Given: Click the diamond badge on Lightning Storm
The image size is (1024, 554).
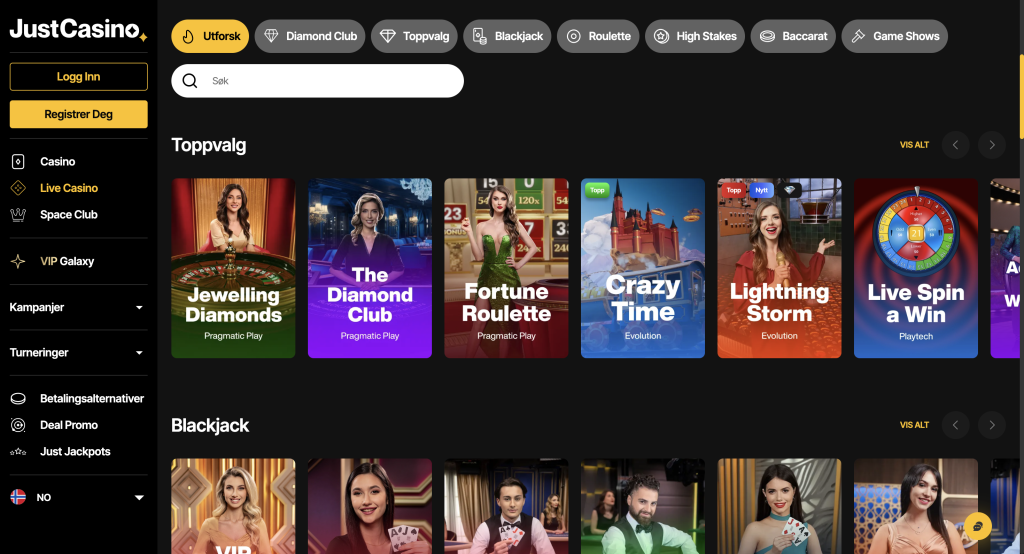Looking at the screenshot, I should pos(790,190).
